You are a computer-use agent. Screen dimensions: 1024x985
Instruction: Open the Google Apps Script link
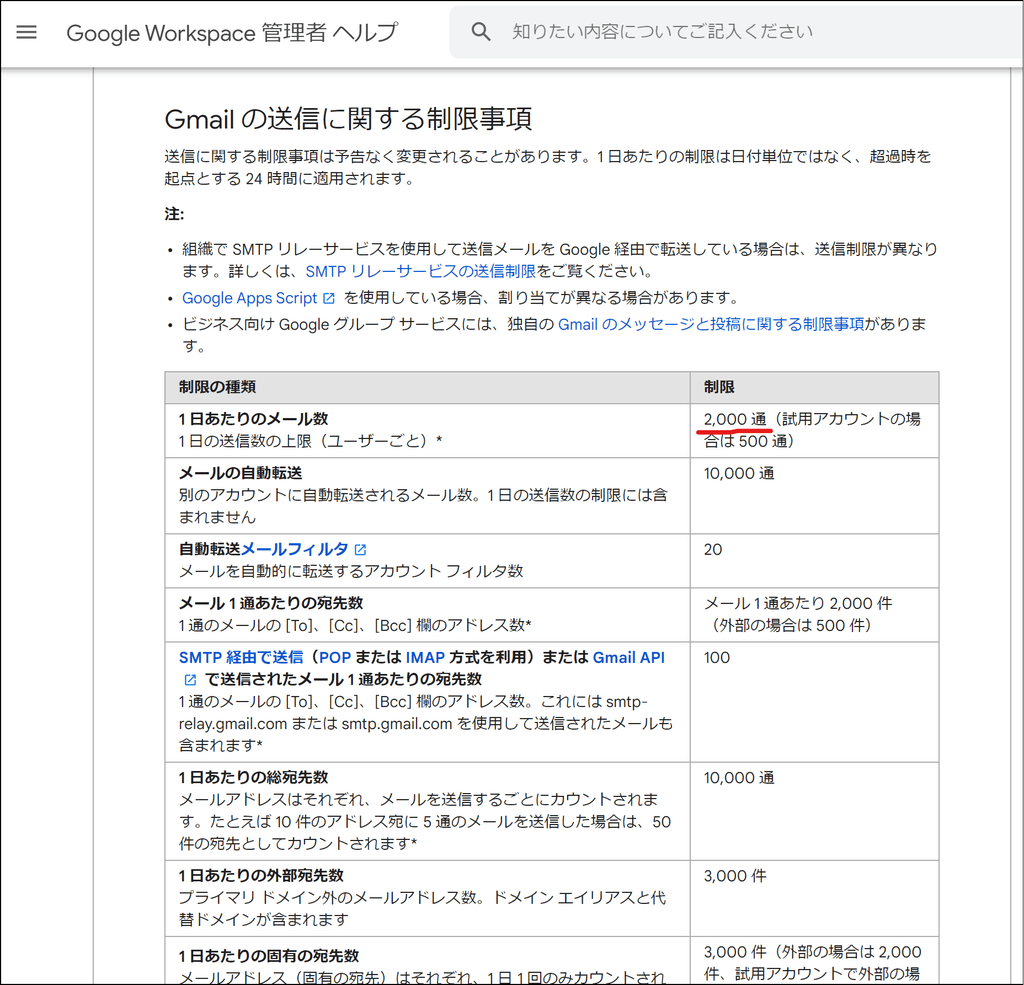tap(249, 298)
